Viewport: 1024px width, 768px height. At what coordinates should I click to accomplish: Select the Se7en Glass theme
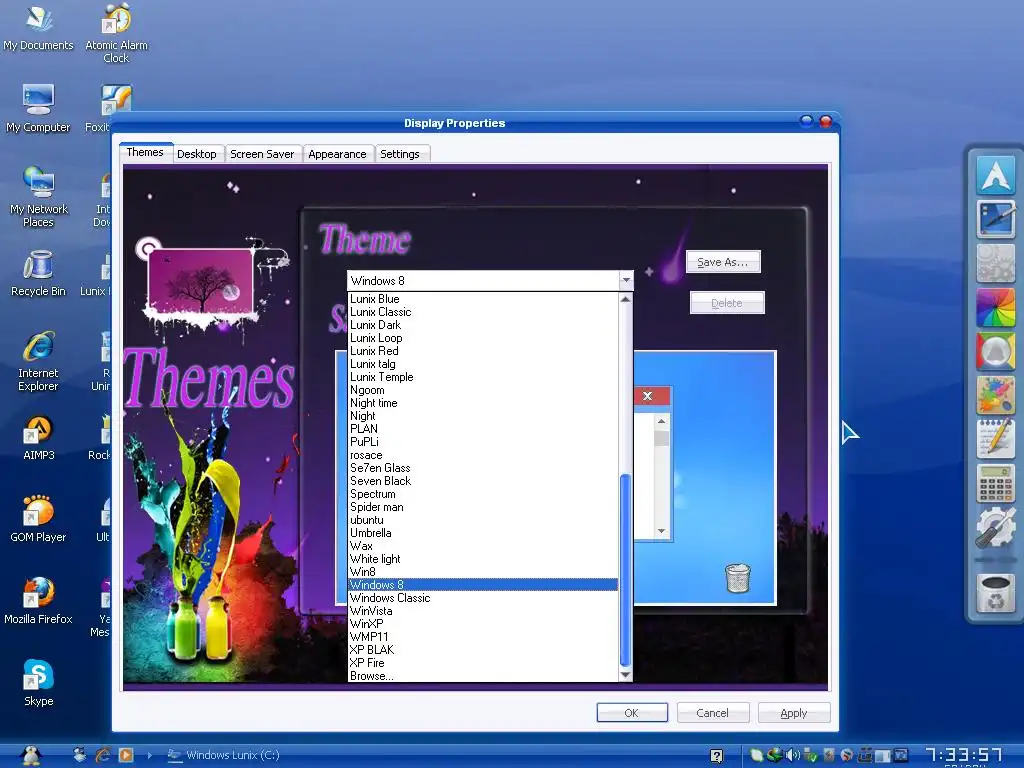483,468
